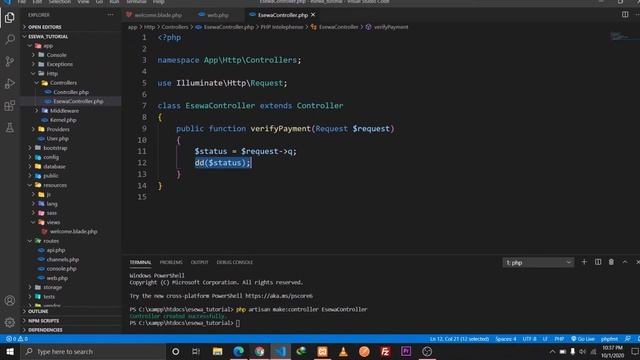This screenshot has width=640, height=360.
Task: Change language mode PHP in status bar
Action: (x=559, y=339)
